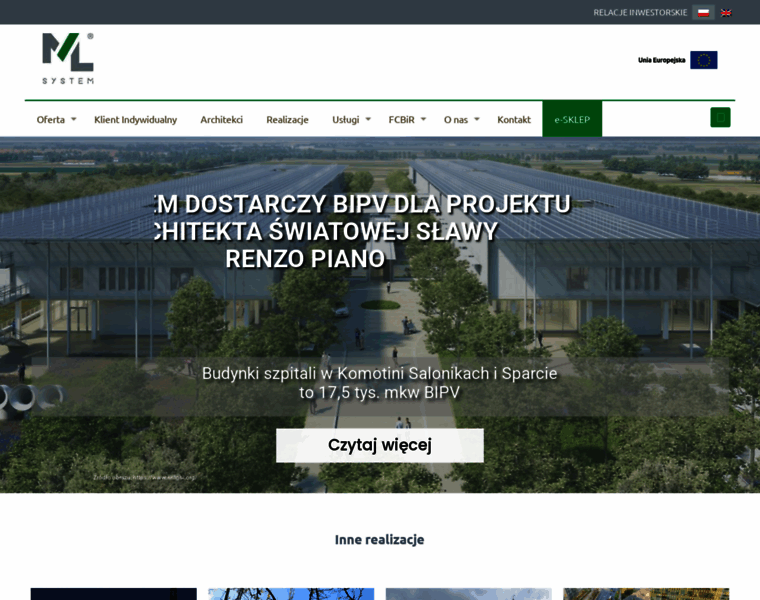Open the first dark realization thumbnail
The image size is (760, 600).
coord(113,594)
